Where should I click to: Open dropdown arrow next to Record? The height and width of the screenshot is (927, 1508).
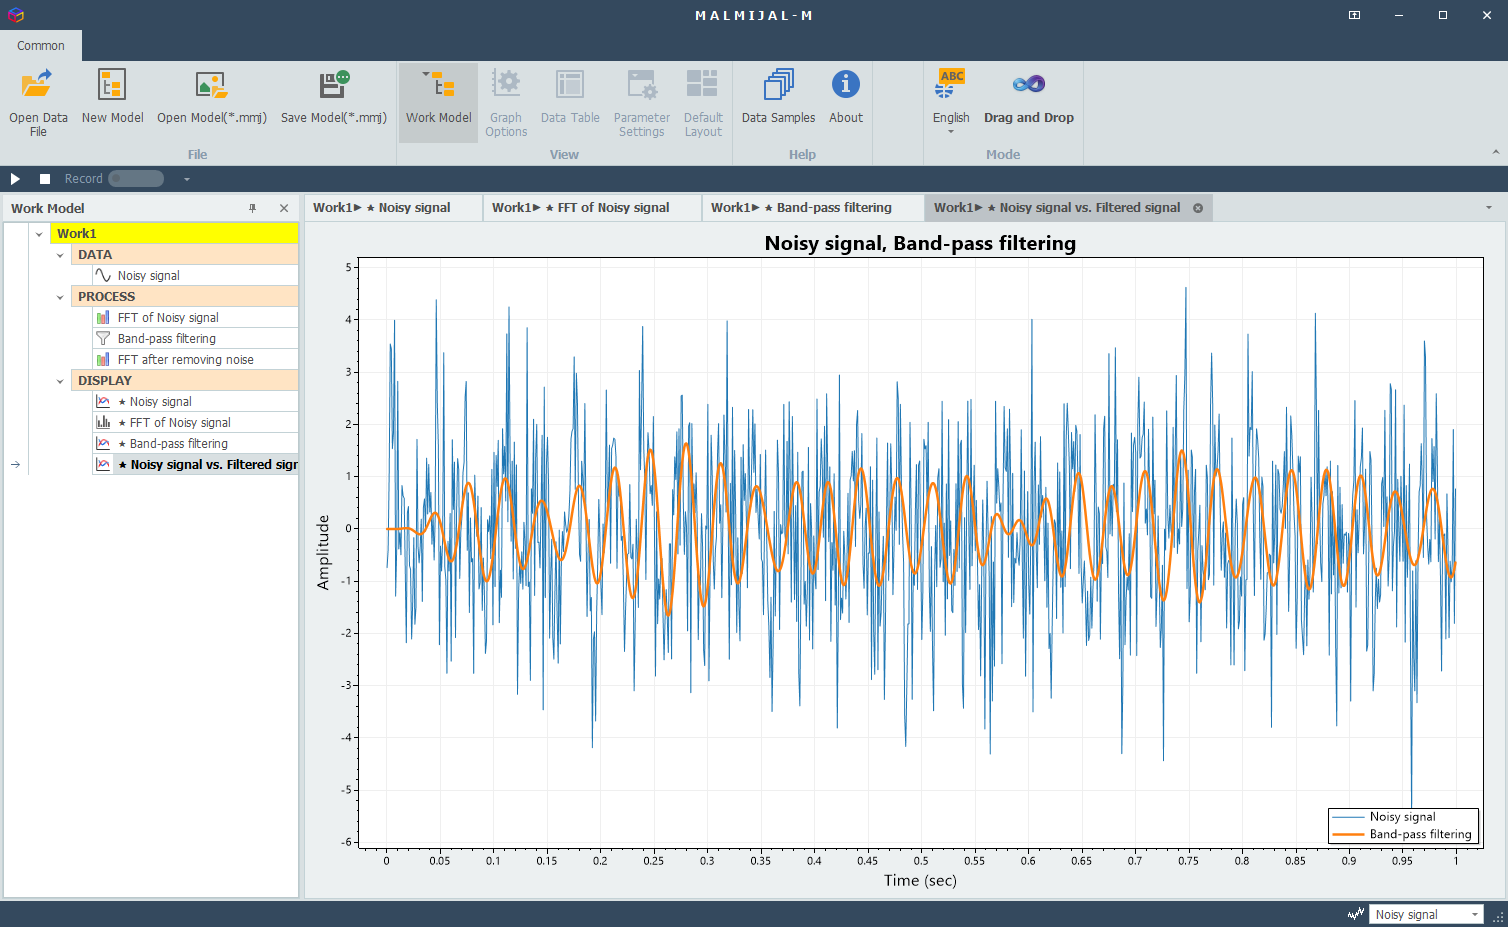186,180
